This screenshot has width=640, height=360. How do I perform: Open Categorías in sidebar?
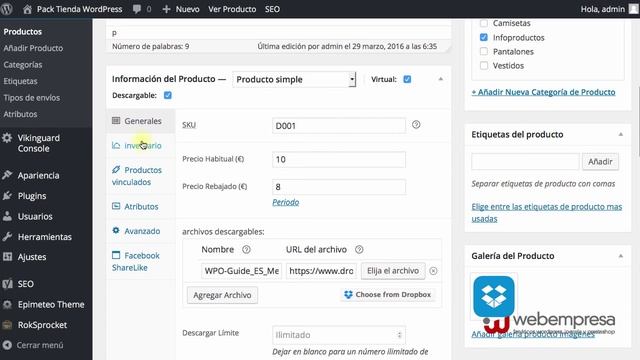click(23, 64)
